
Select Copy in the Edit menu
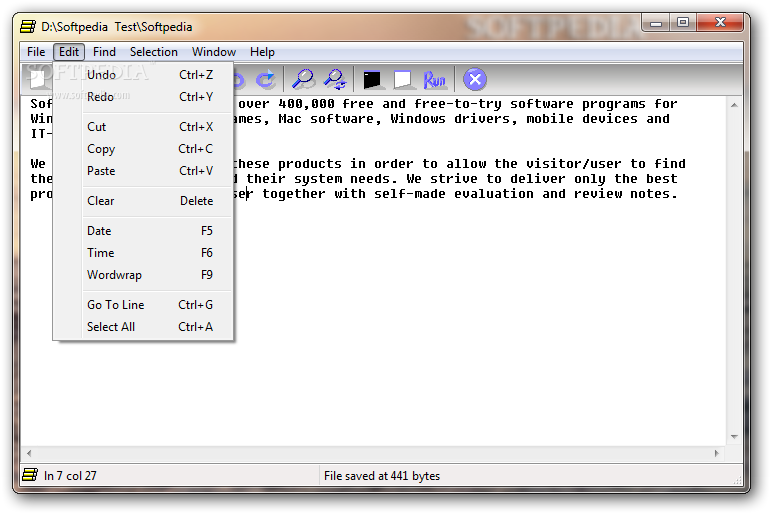143,149
